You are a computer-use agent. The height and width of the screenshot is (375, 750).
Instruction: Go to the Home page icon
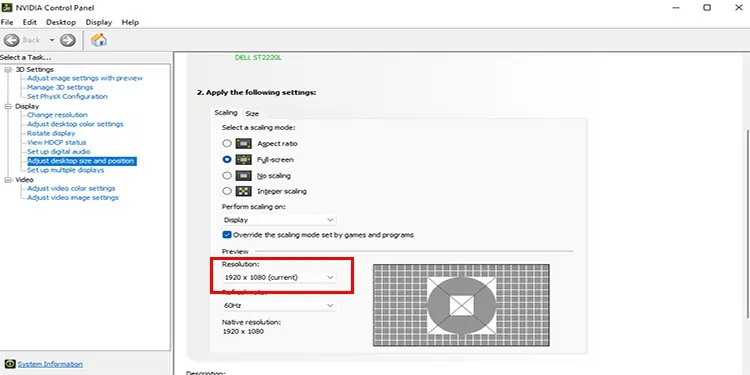pos(99,40)
